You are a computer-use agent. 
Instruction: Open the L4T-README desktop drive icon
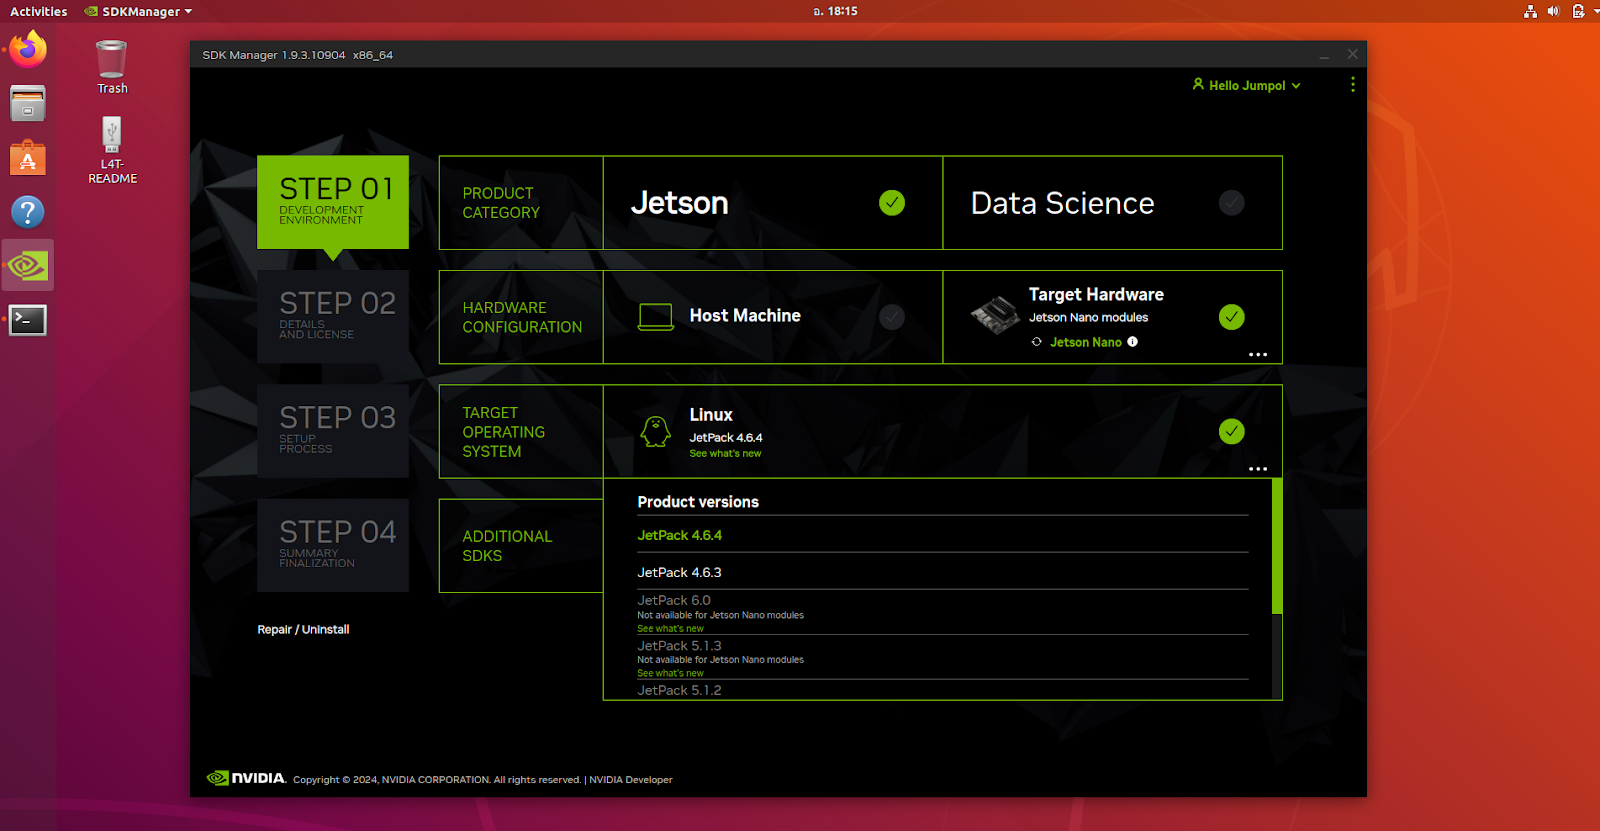click(x=112, y=150)
